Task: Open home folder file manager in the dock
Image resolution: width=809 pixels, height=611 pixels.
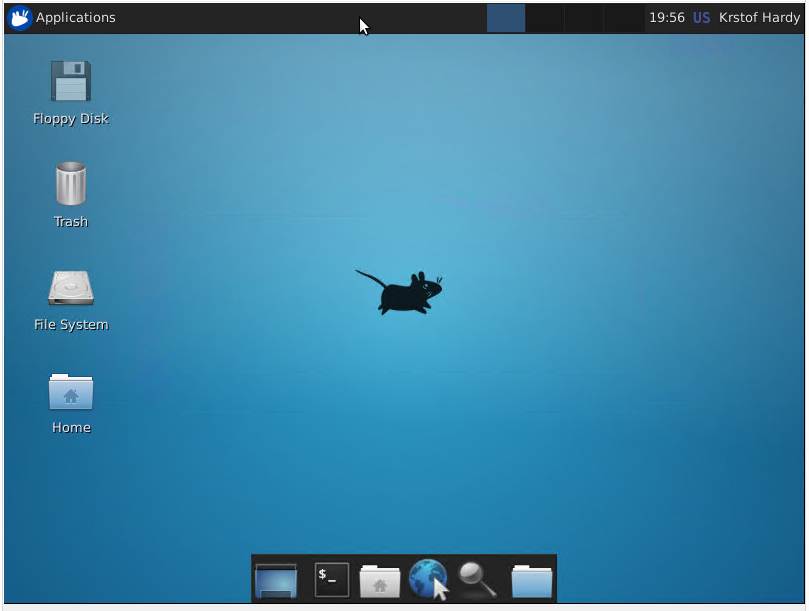Action: pos(380,581)
